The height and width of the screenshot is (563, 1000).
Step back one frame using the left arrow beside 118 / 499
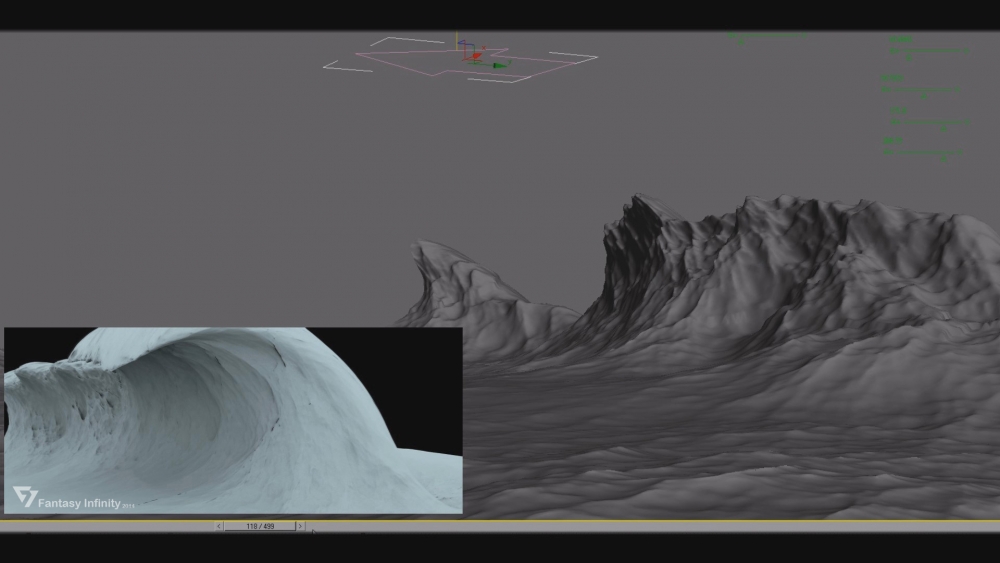tap(220, 526)
